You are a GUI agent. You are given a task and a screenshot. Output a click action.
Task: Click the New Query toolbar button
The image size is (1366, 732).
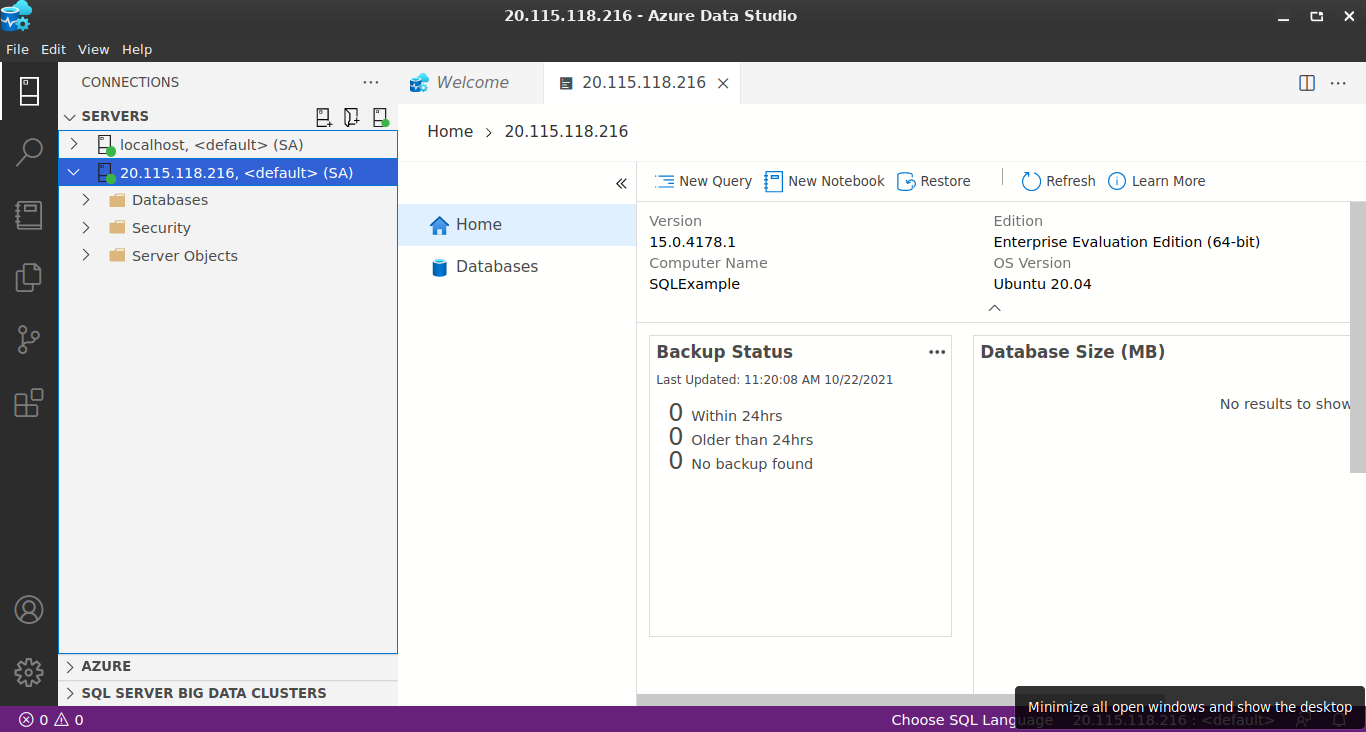(x=704, y=181)
